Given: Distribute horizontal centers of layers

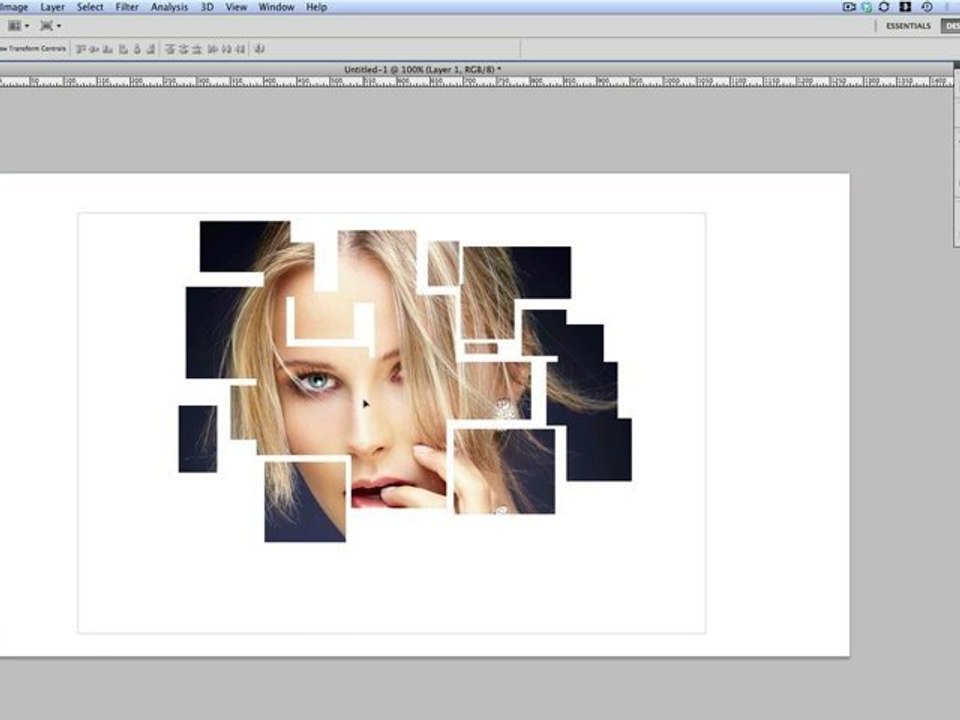Looking at the screenshot, I should [226, 49].
